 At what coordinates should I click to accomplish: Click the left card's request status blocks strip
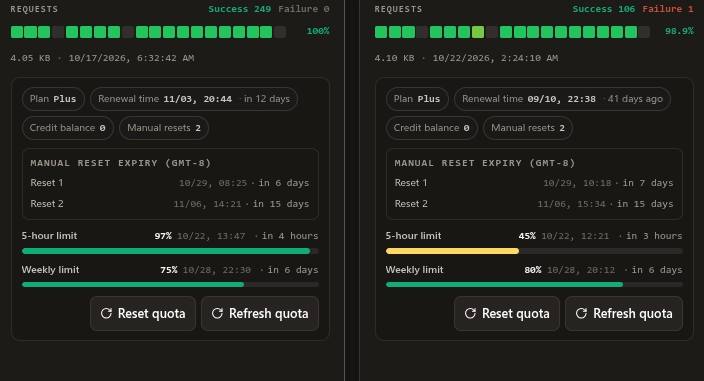pyautogui.click(x=148, y=32)
